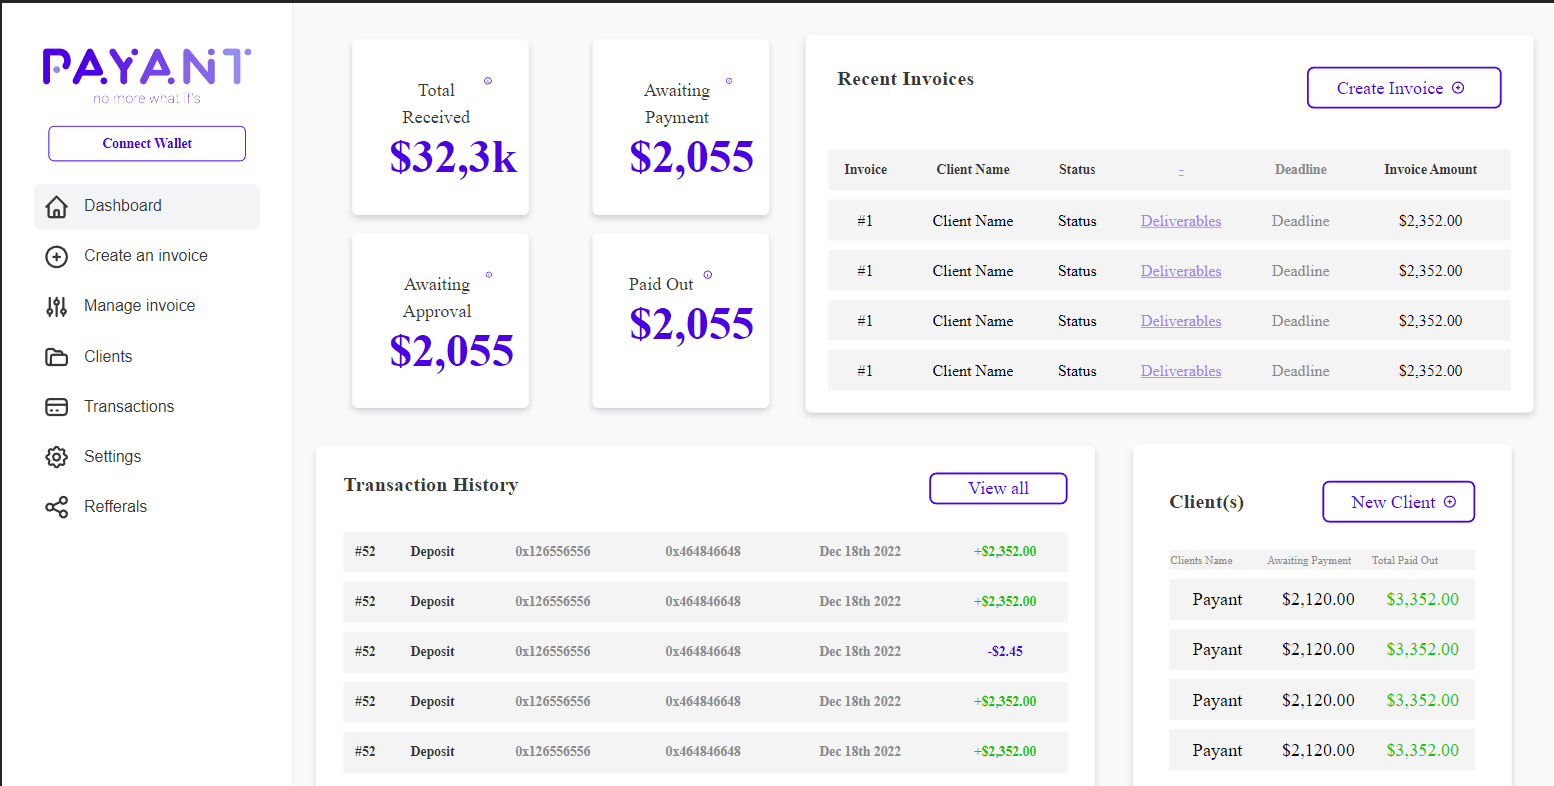Click the Dashboard home icon
The image size is (1554, 786).
[57, 206]
